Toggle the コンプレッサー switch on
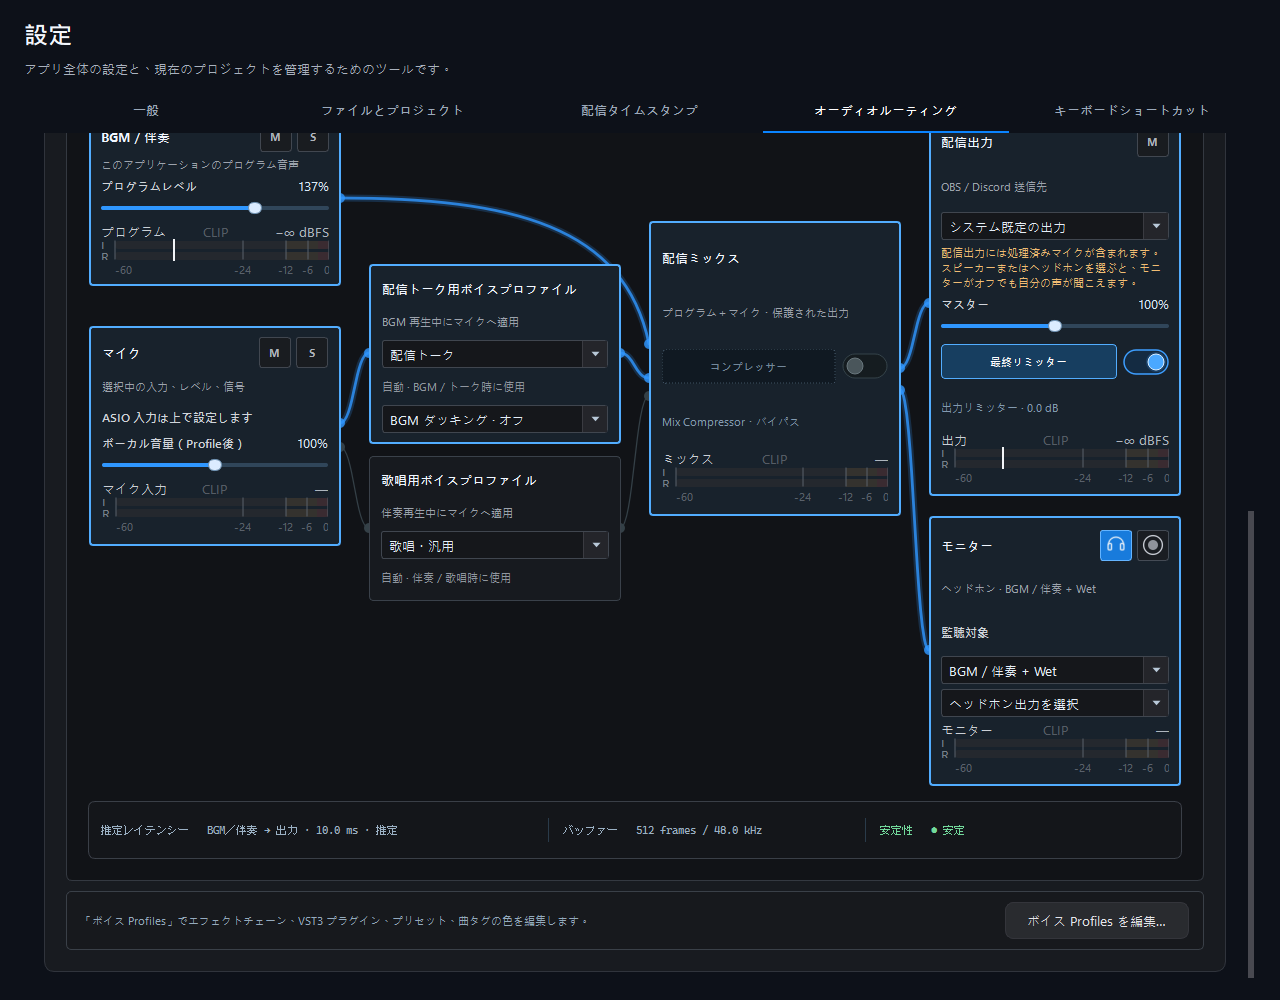This screenshot has height=1000, width=1280. tap(864, 366)
